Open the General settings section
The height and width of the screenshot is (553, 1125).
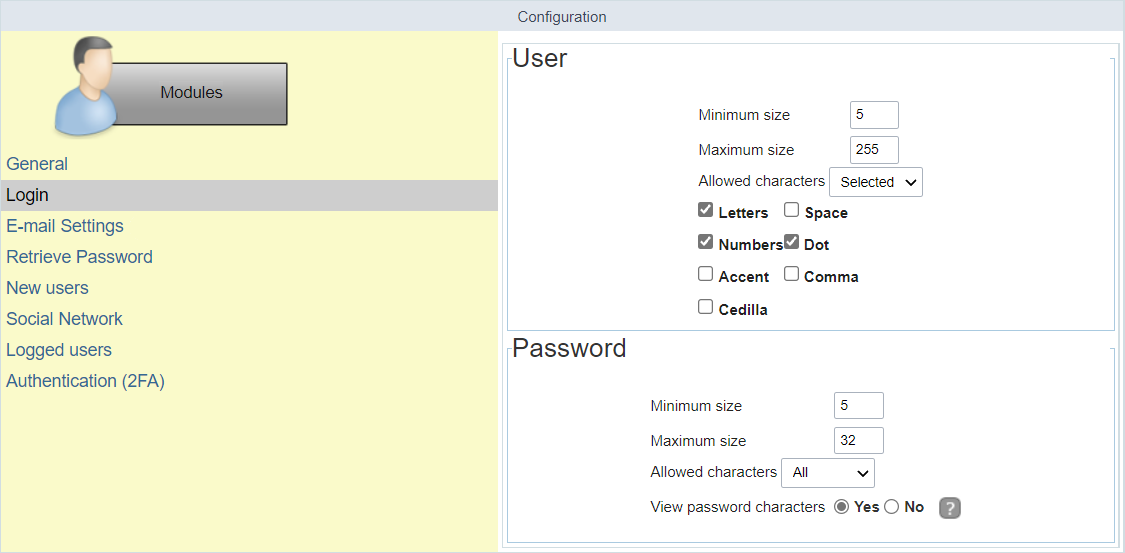coord(37,164)
